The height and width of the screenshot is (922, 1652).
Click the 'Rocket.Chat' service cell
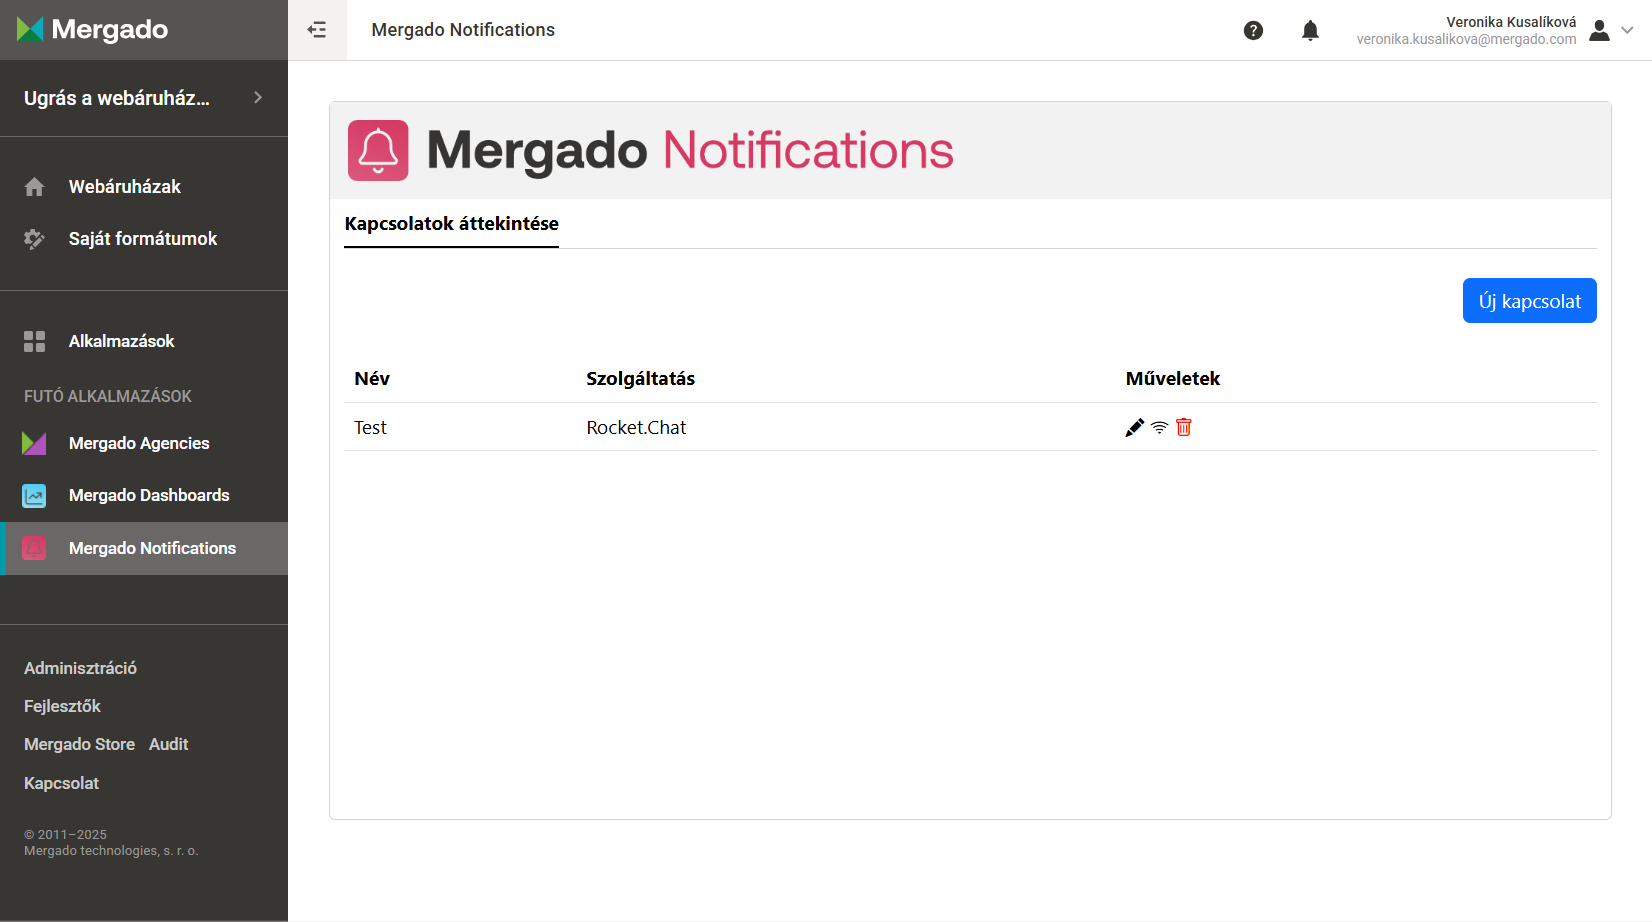636,428
